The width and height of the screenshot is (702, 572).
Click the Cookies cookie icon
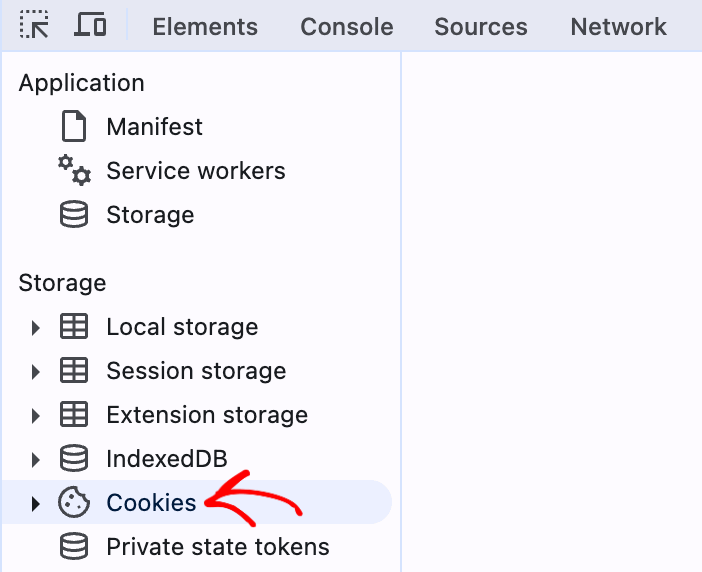click(74, 502)
